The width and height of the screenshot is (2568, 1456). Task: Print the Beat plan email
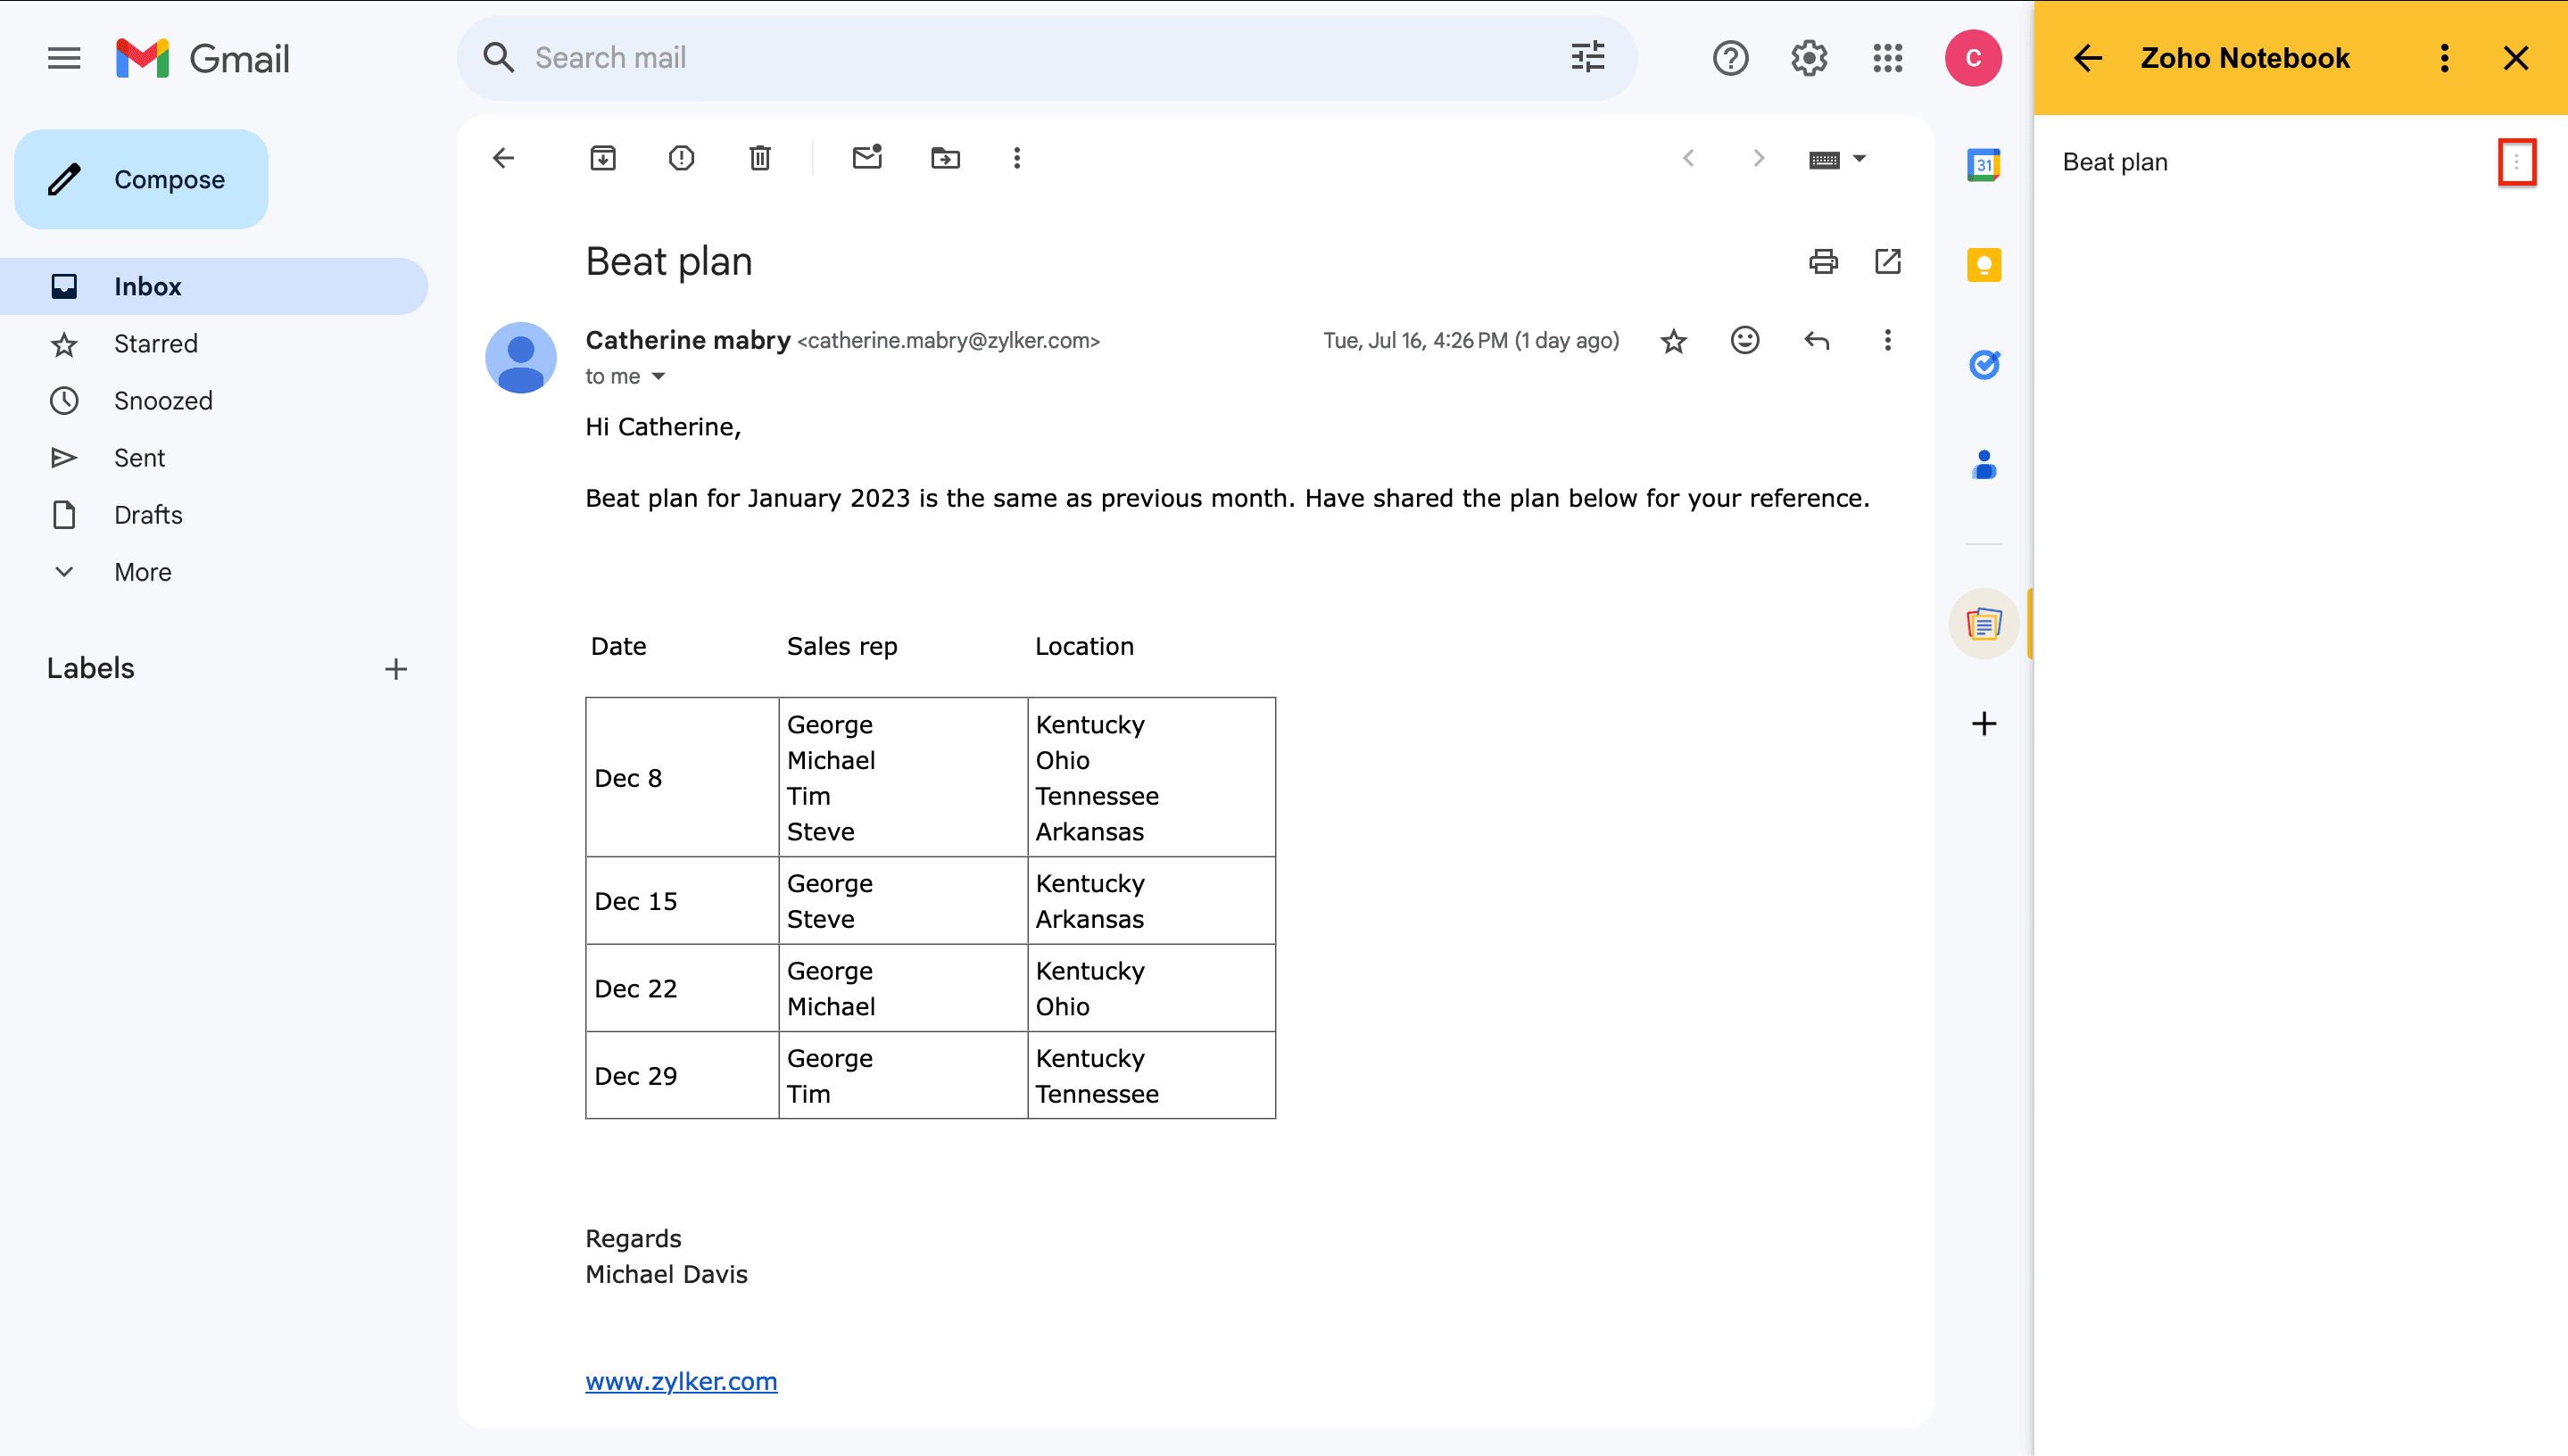coord(1823,262)
